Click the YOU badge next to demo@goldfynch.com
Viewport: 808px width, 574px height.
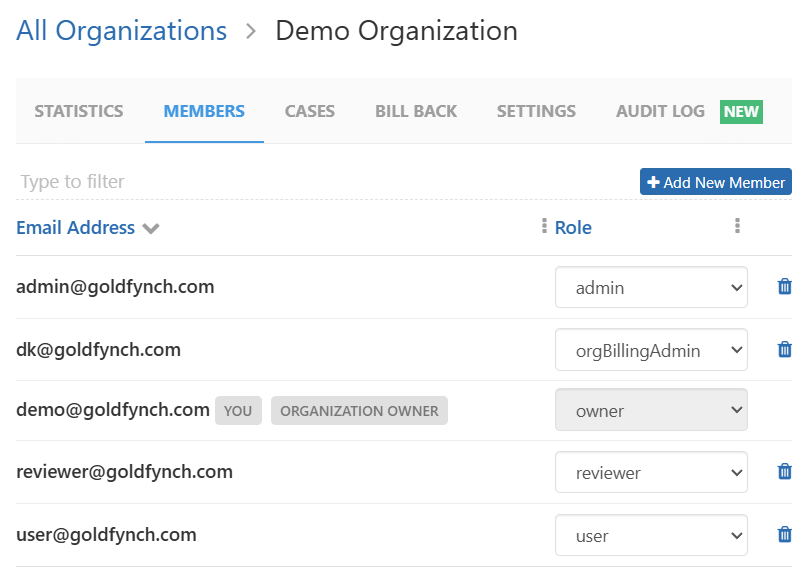coord(238,411)
